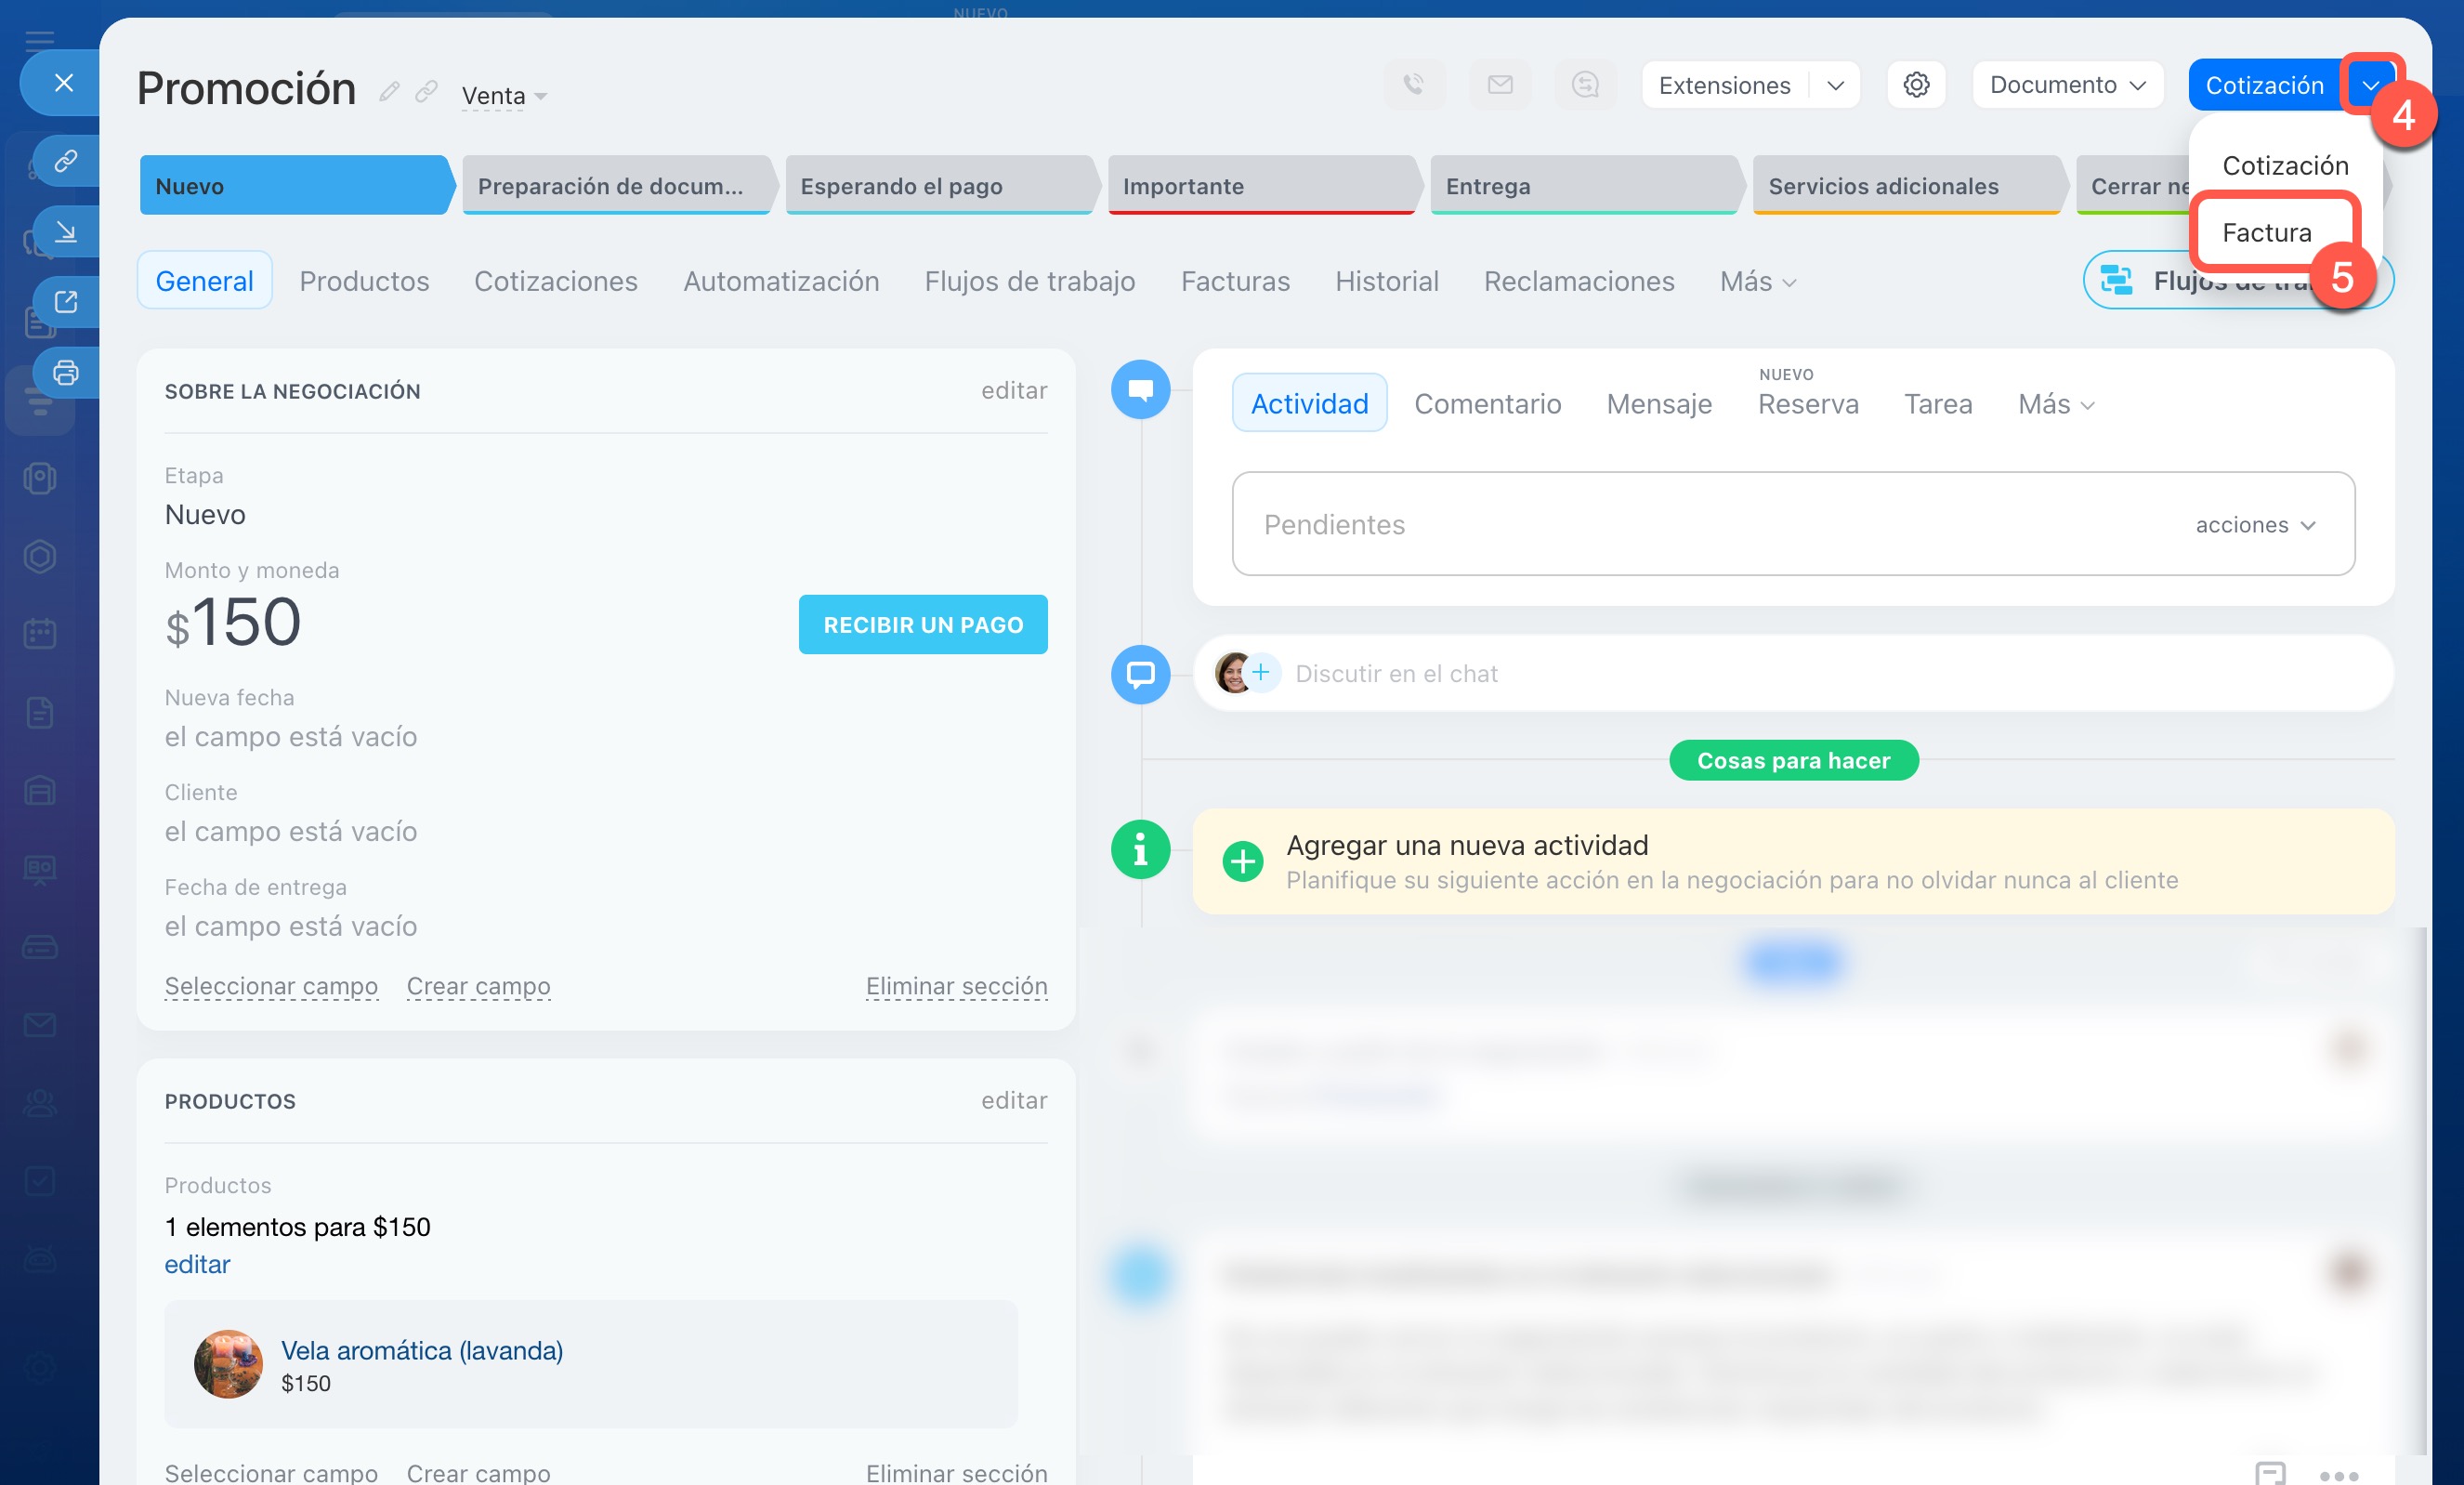Click the print icon on left side panel
Viewport: 2464px width, 1485px height.
[66, 373]
